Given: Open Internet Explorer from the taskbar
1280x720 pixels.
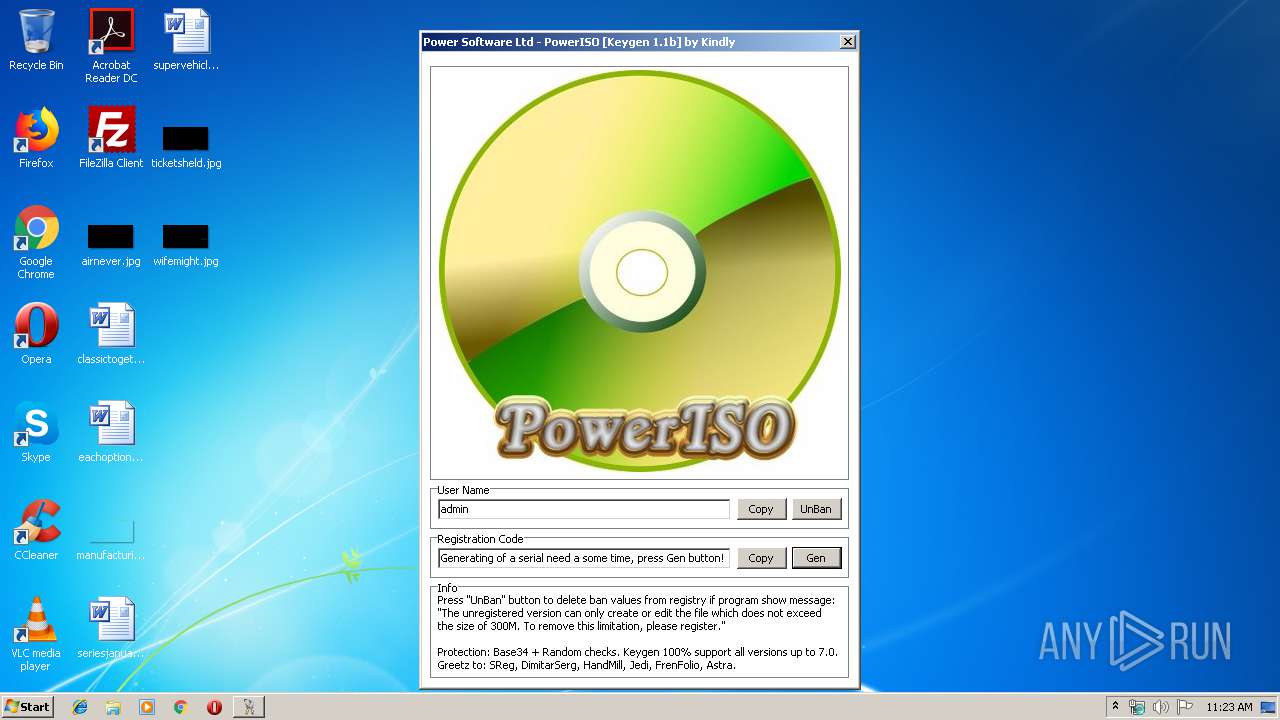Looking at the screenshot, I should pos(80,707).
